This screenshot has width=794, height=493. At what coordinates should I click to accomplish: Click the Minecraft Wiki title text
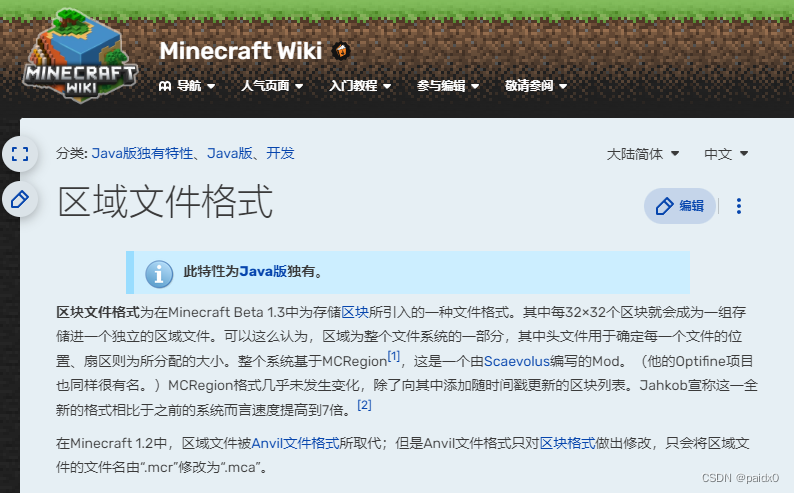point(241,51)
